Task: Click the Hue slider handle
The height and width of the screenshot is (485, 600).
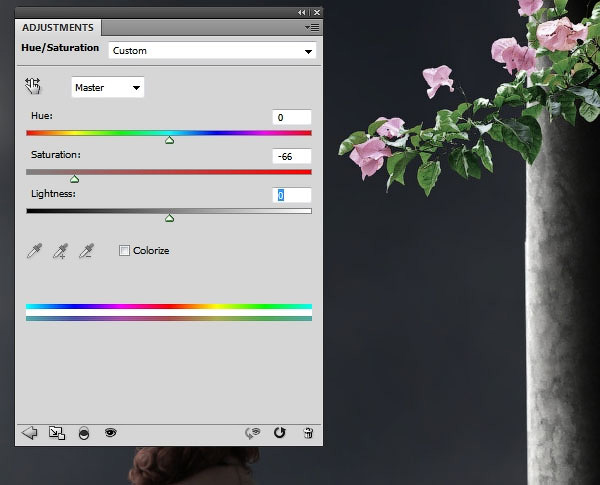Action: [x=170, y=140]
